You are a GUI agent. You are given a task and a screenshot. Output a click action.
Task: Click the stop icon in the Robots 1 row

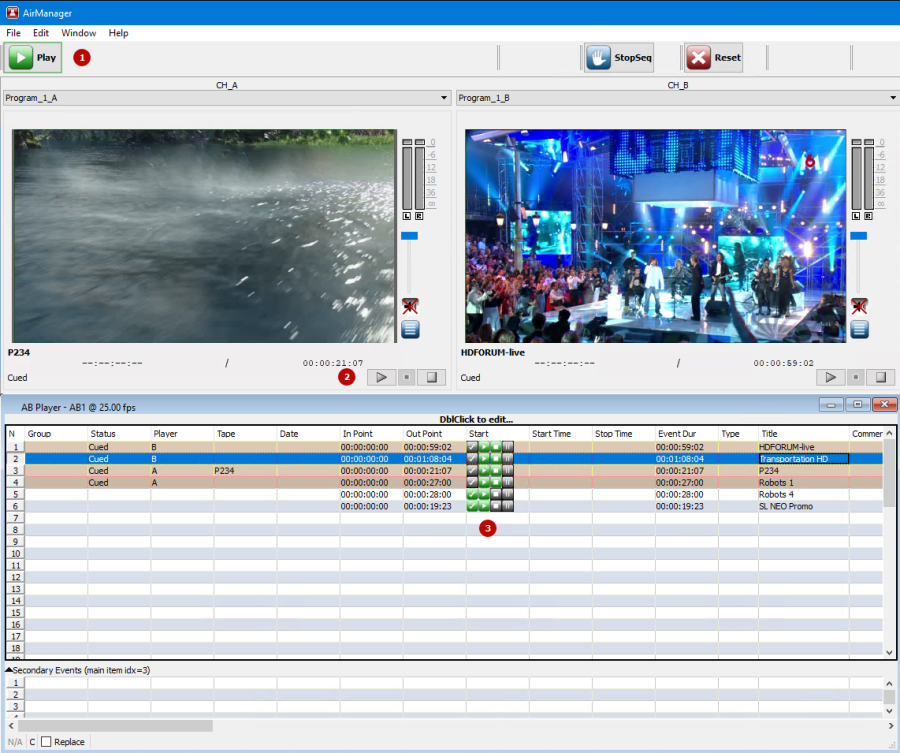pyautogui.click(x=496, y=483)
